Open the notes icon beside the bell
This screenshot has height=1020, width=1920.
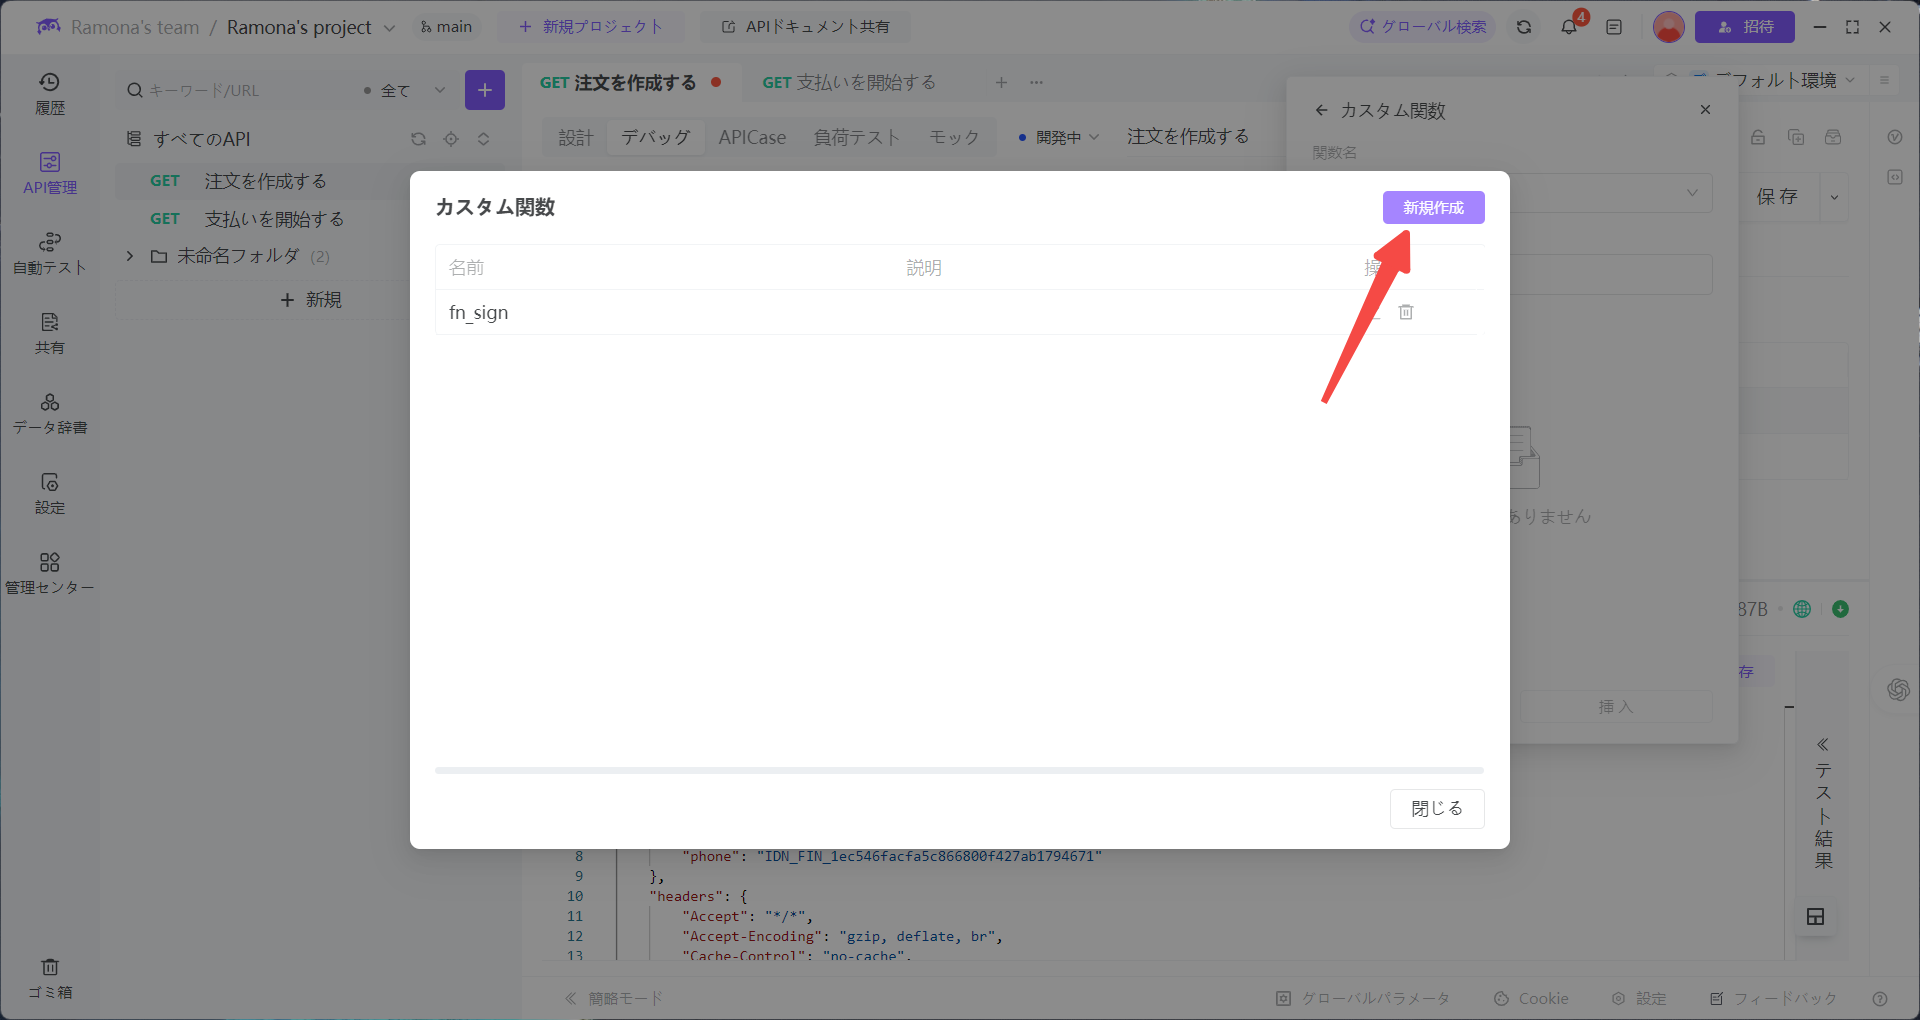pos(1614,27)
